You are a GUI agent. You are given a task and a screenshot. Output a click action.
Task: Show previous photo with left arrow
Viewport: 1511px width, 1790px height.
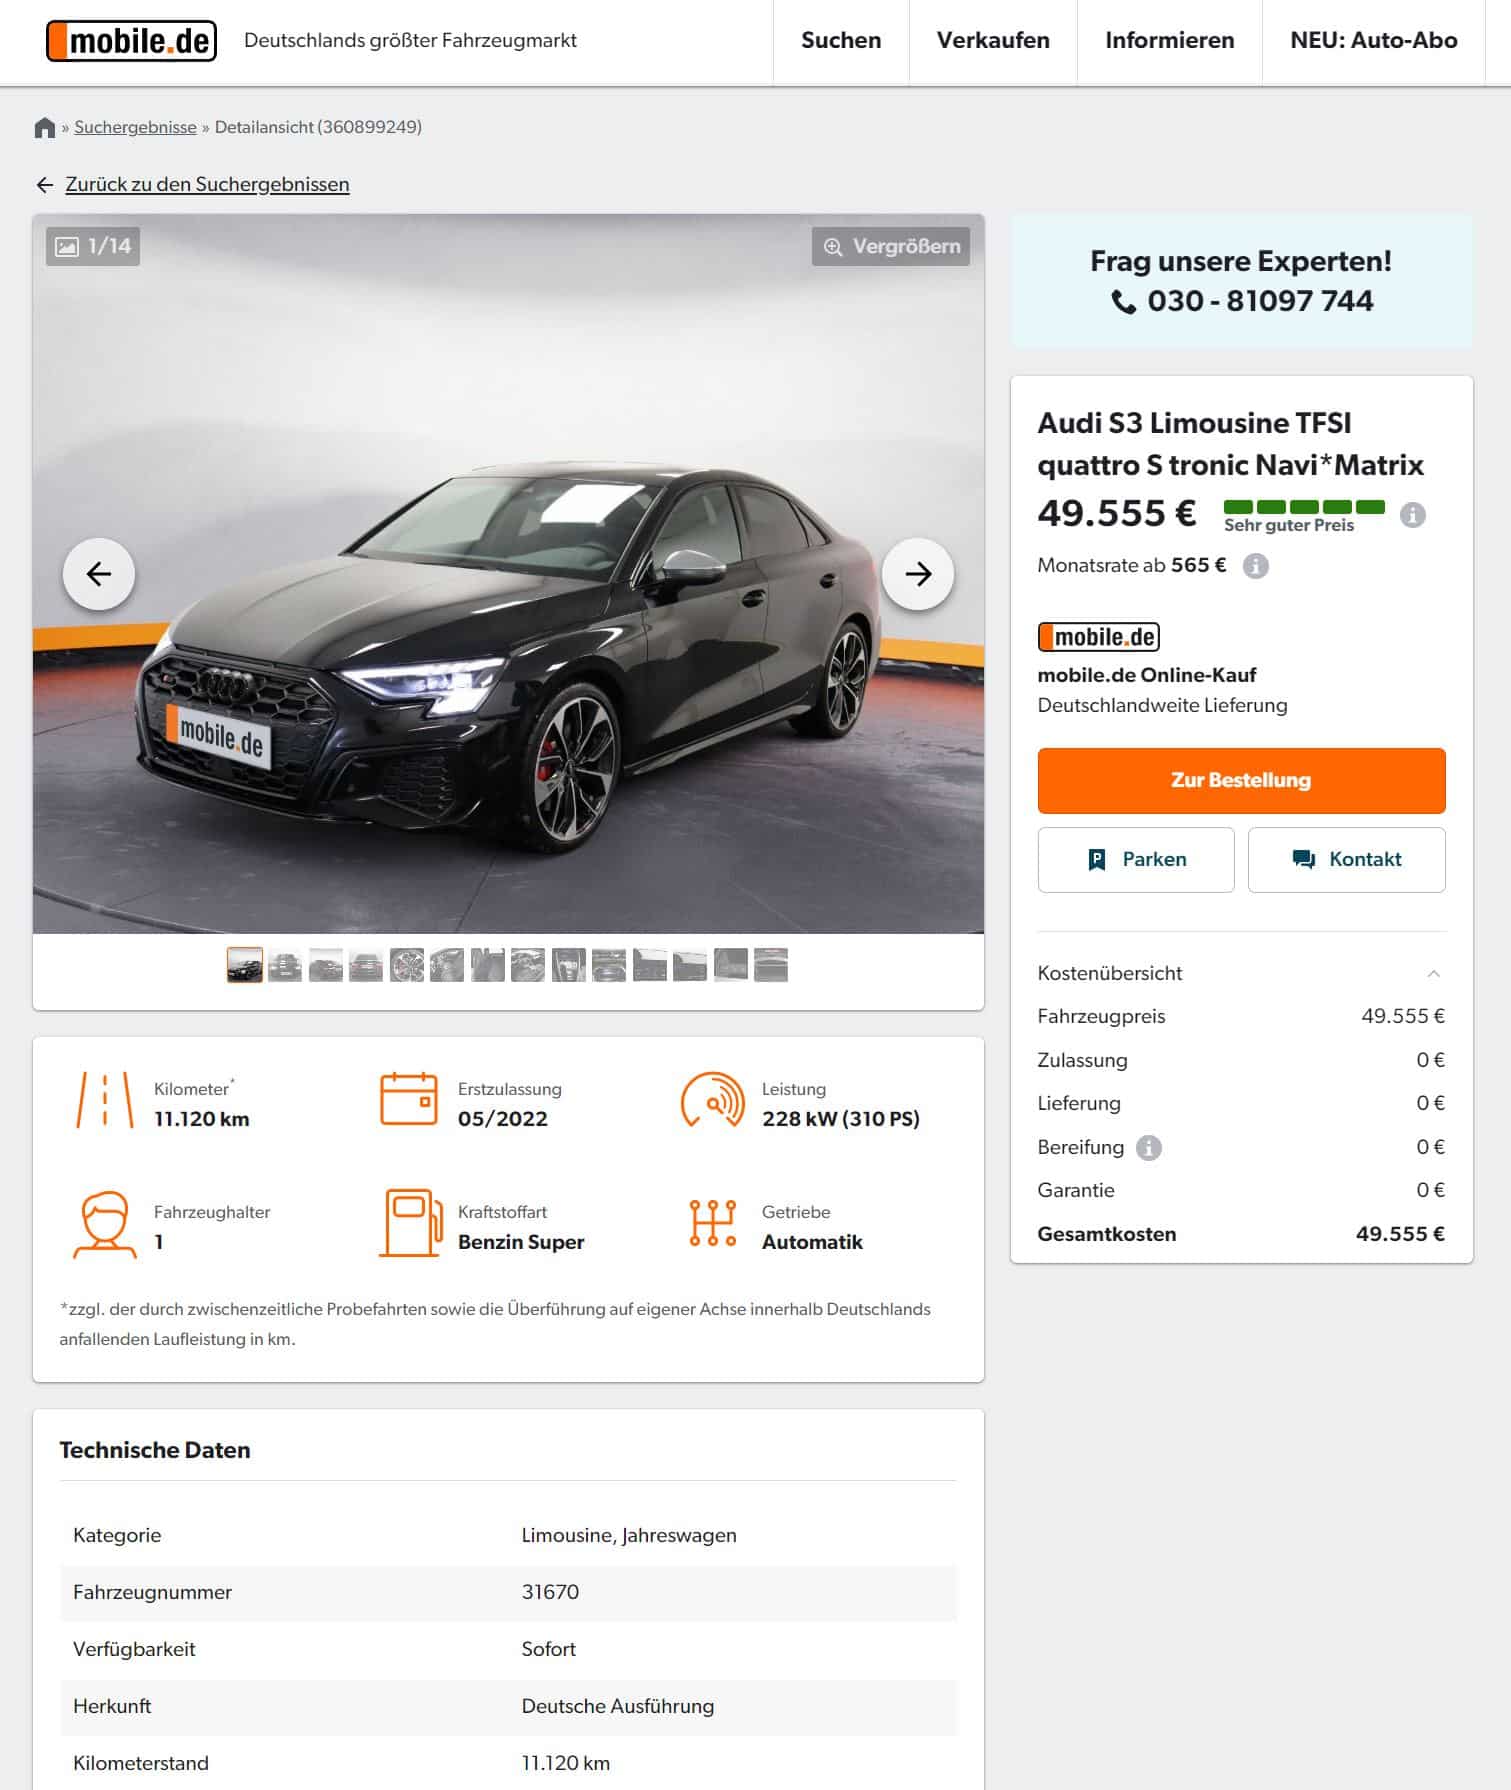pos(99,574)
